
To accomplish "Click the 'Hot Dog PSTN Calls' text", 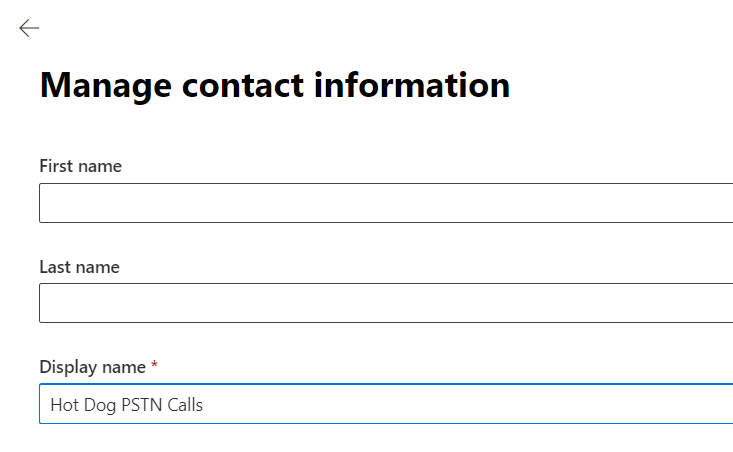I will click(x=127, y=405).
